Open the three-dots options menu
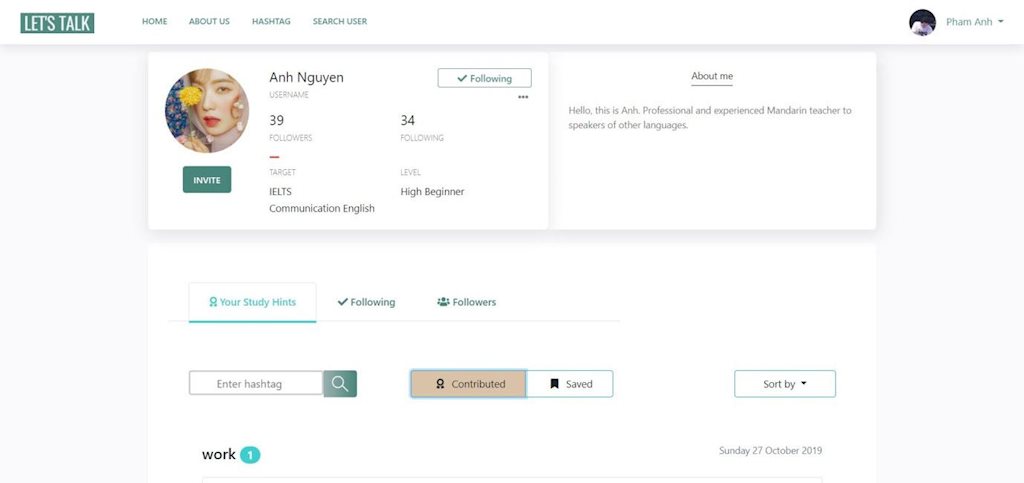The height and width of the screenshot is (483, 1024). coord(523,97)
